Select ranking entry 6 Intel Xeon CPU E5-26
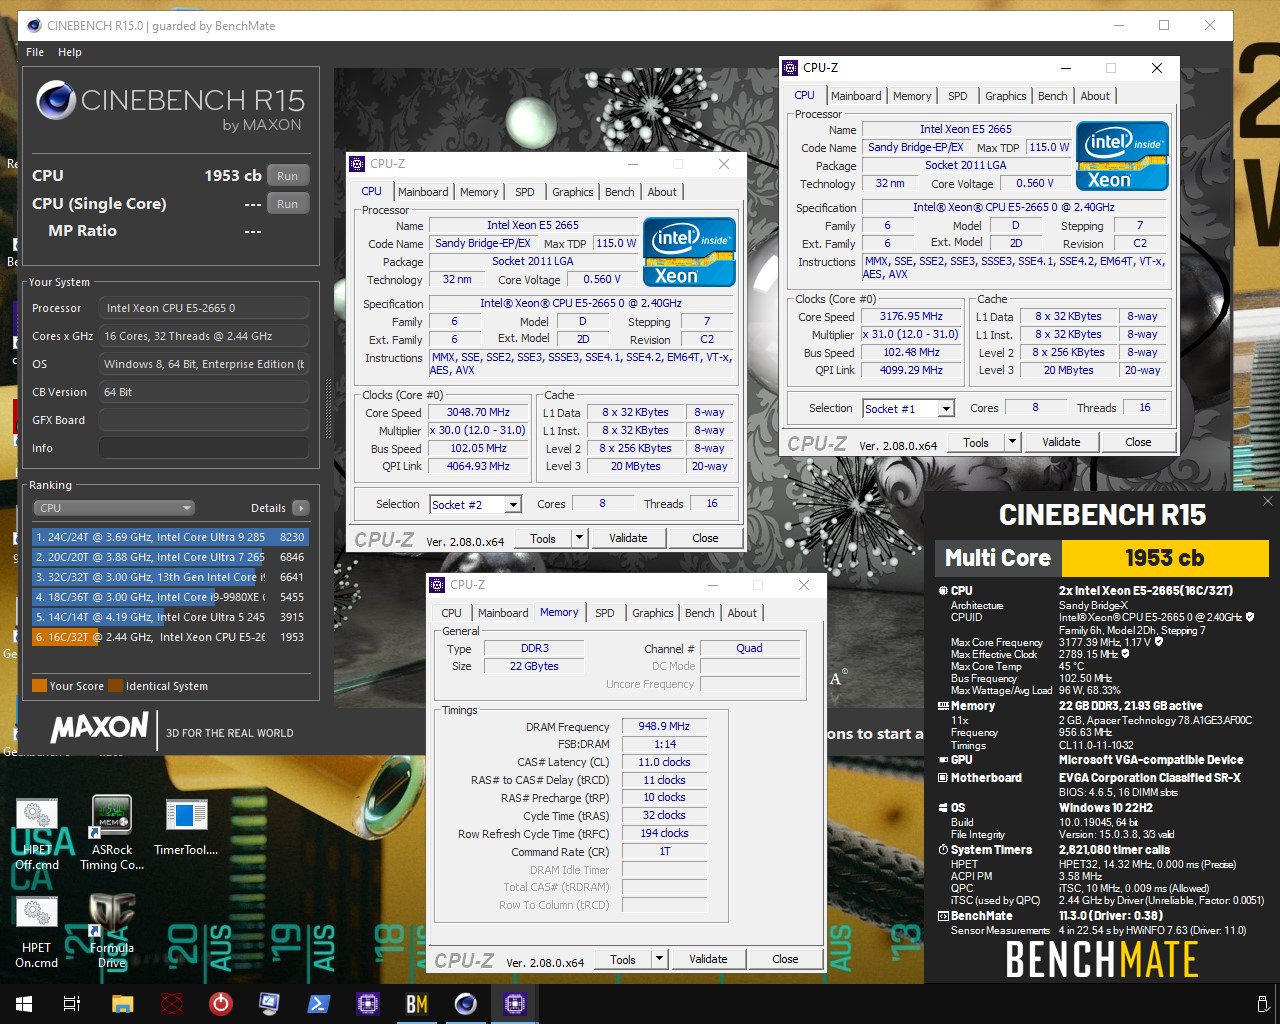The height and width of the screenshot is (1024, 1280). (170, 637)
